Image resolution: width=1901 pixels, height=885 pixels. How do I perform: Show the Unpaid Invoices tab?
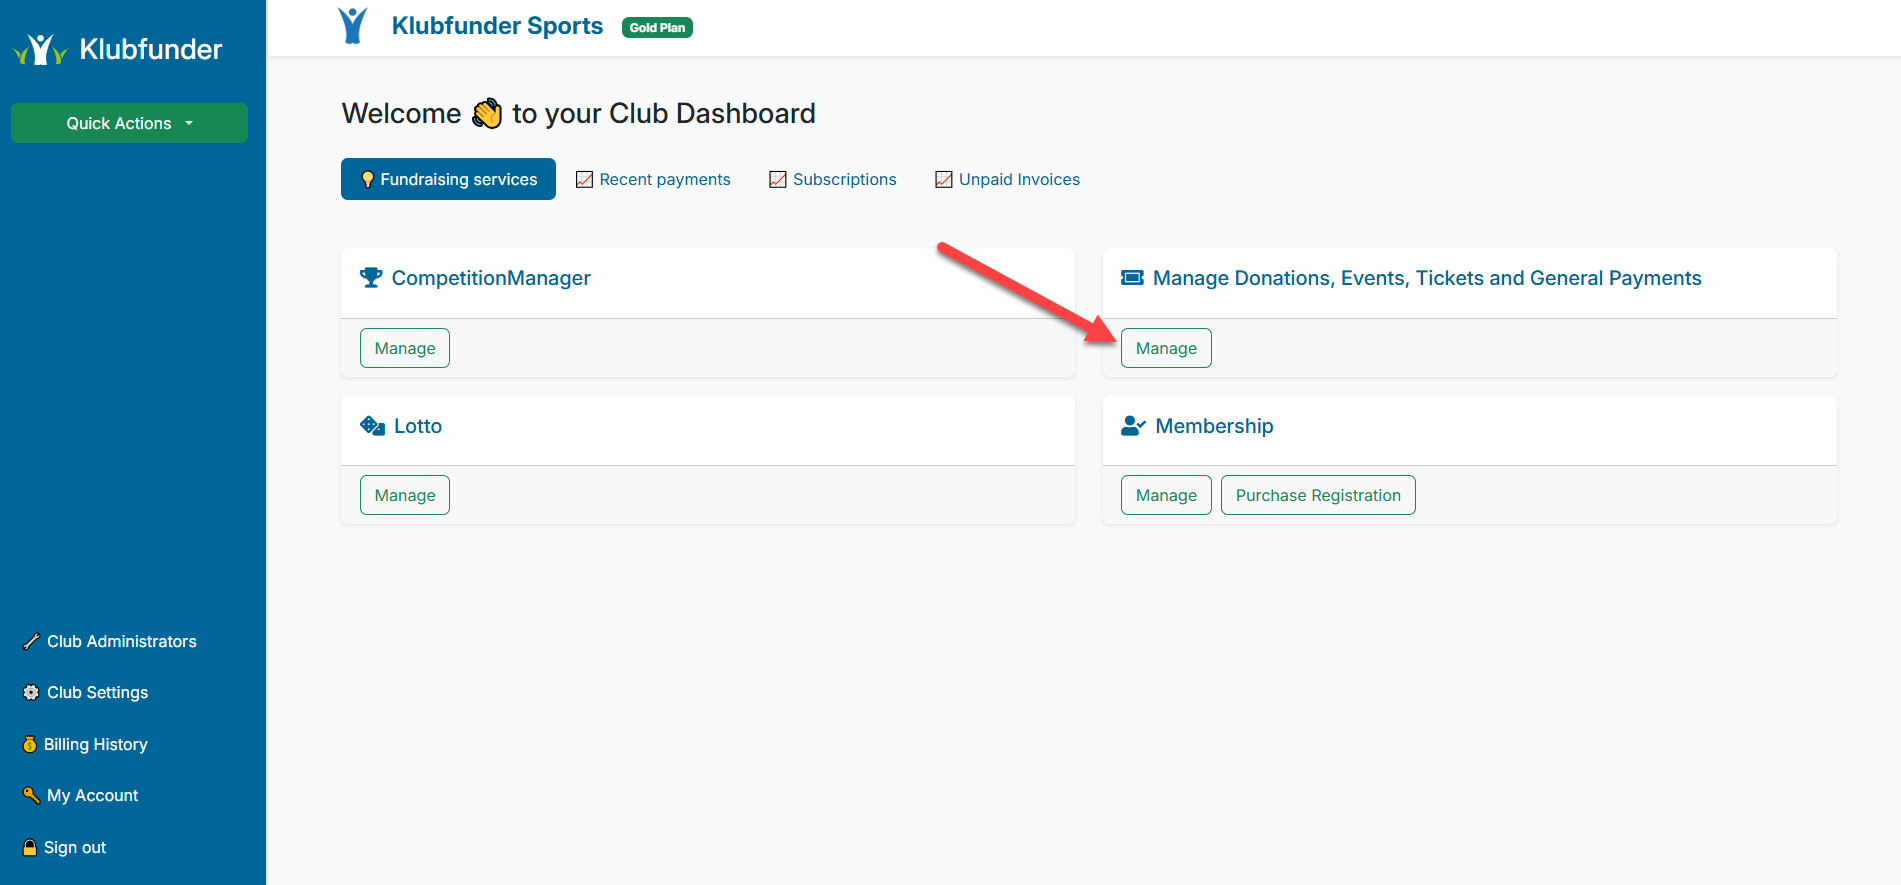pos(1007,180)
